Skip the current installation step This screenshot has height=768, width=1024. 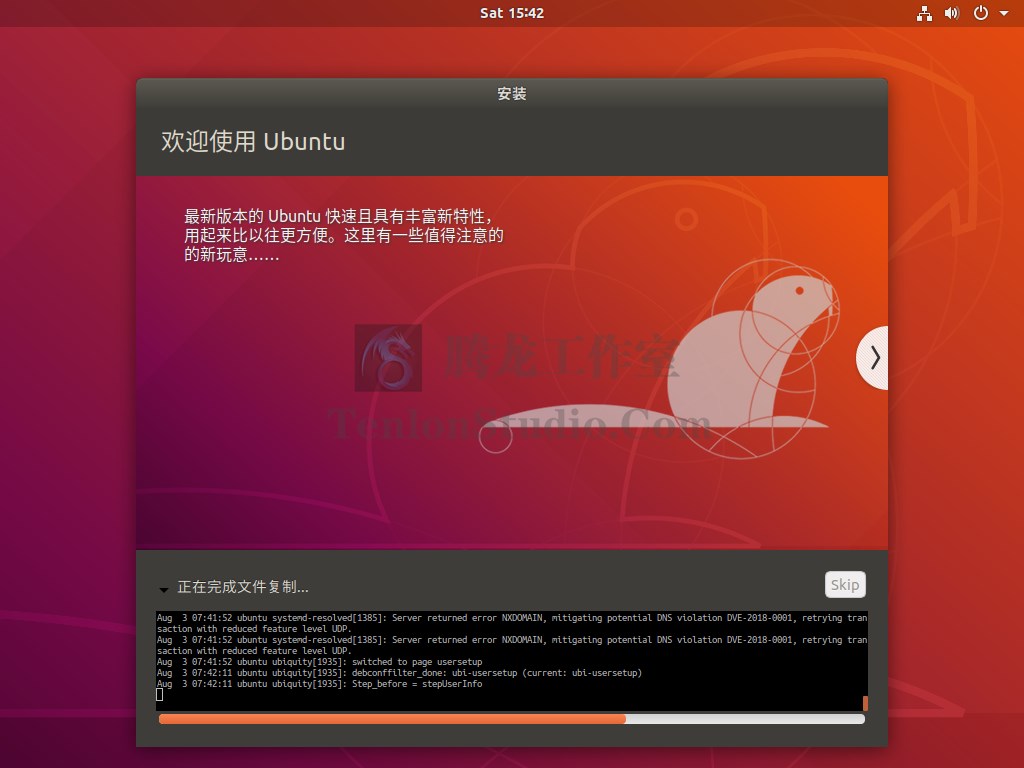click(845, 584)
